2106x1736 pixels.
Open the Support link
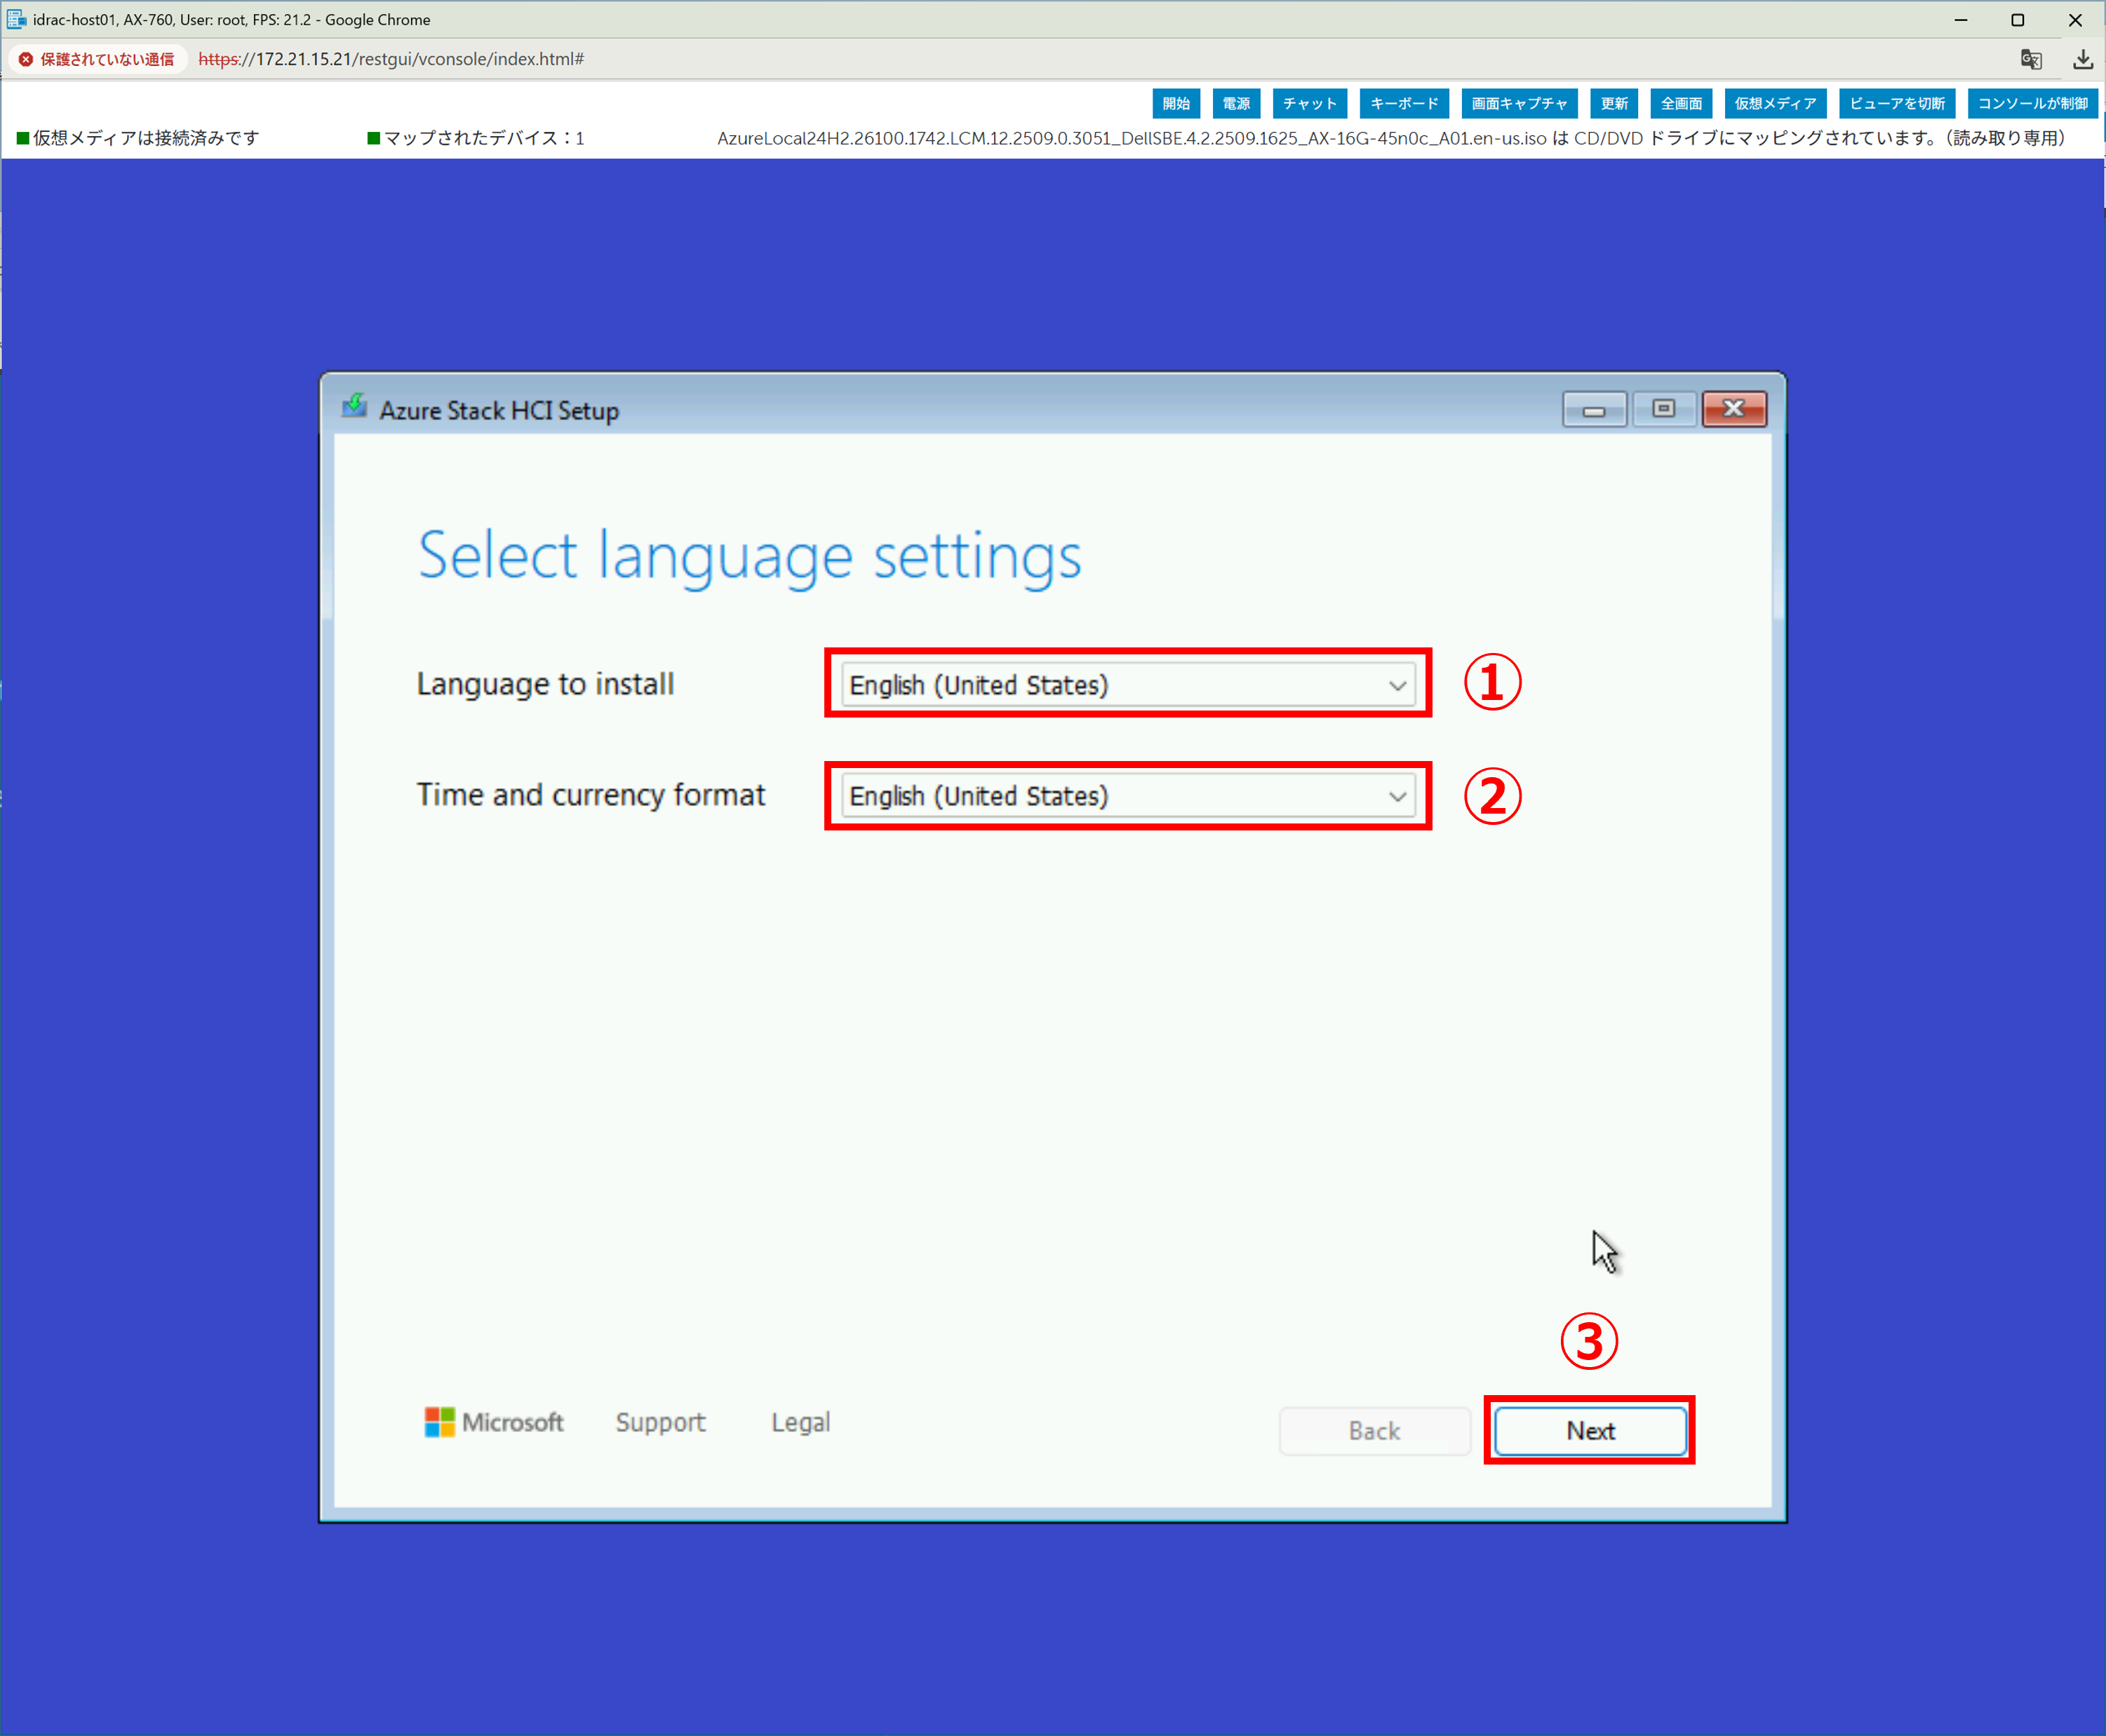660,1422
